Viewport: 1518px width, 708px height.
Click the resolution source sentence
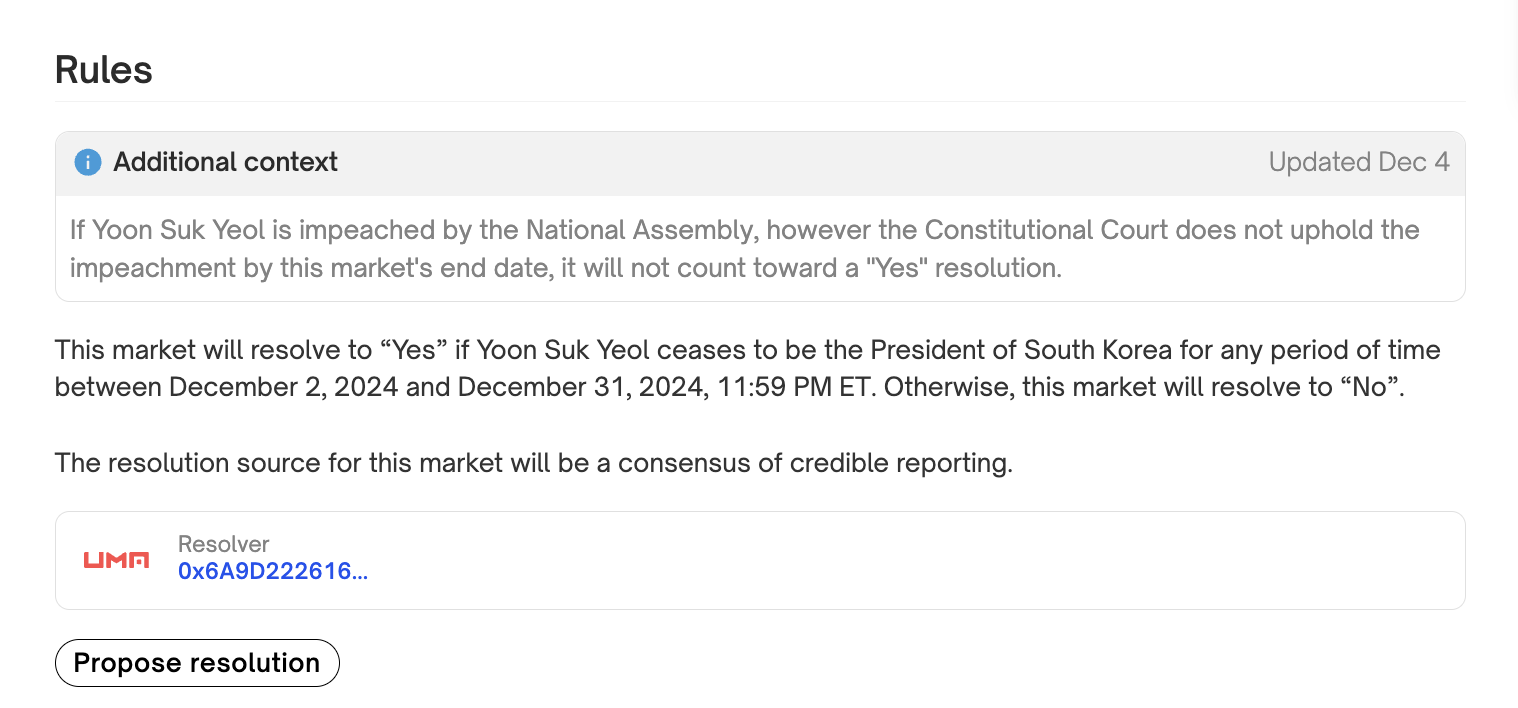(x=534, y=463)
